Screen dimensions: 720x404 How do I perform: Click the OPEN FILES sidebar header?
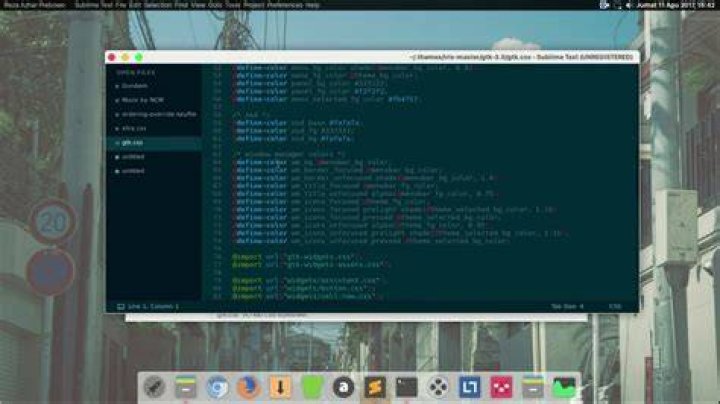pos(135,72)
